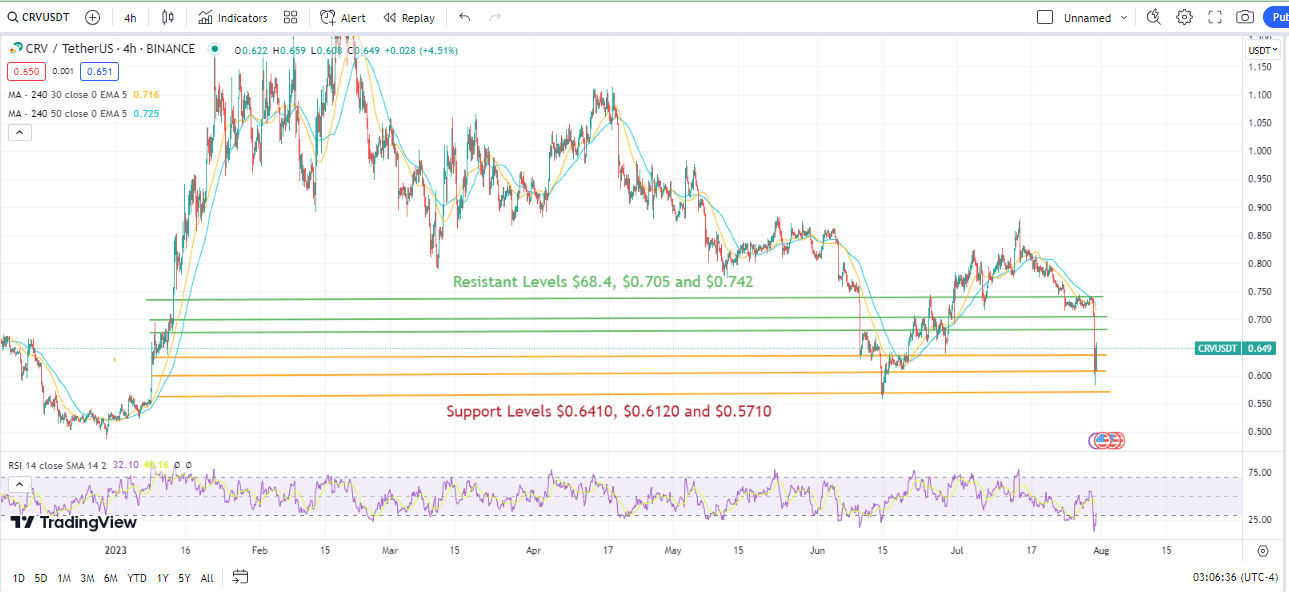Click the 03:06:36 (UTC-4) timezone clock
Image resolution: width=1289 pixels, height=592 pixels.
click(x=1235, y=578)
